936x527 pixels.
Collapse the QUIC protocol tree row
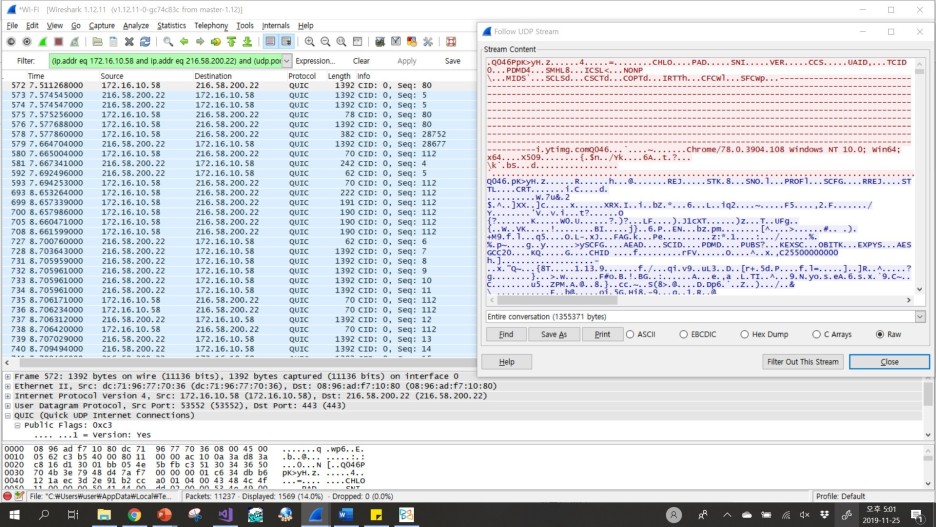click(8, 415)
